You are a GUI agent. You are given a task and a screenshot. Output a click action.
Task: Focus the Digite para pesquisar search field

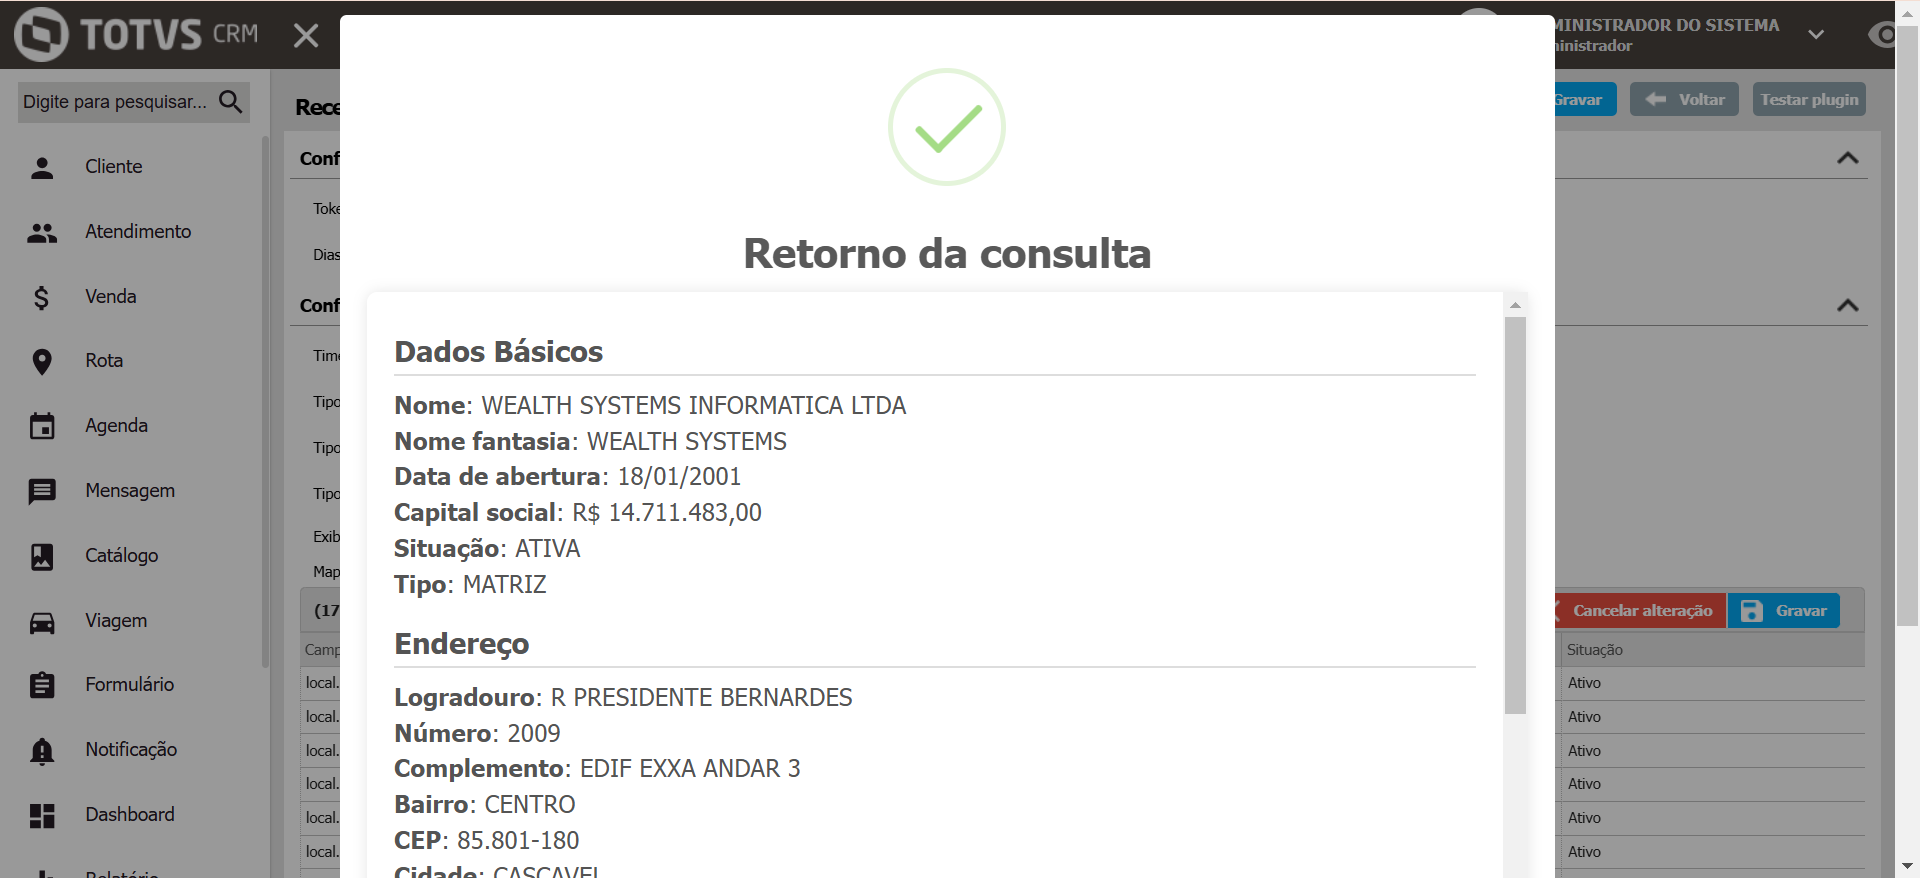(x=115, y=102)
